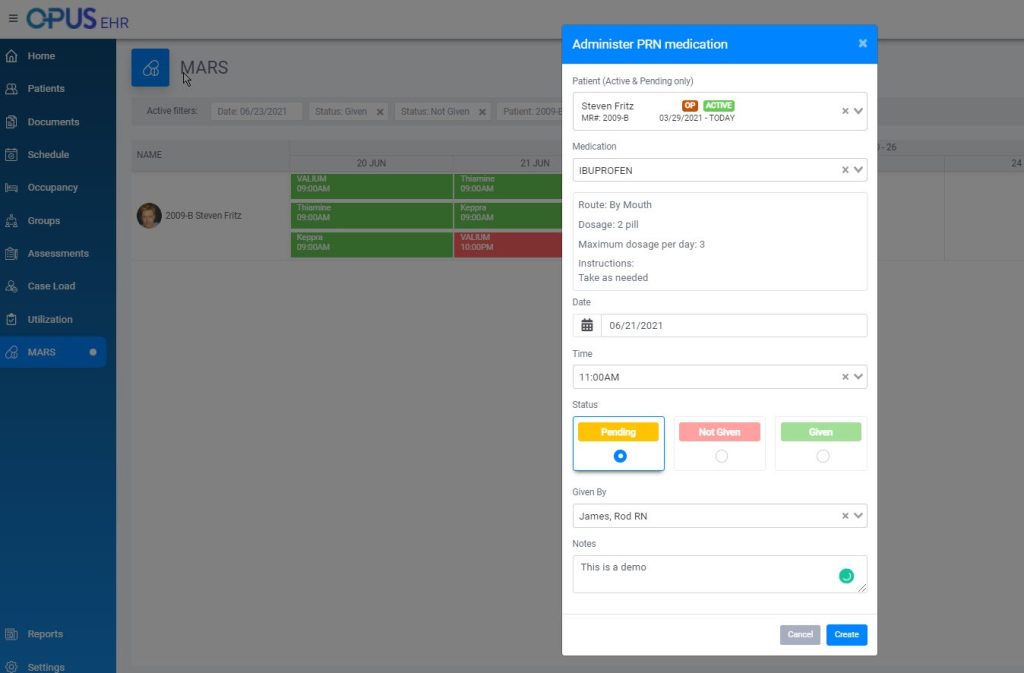Click the pink Not Given status label
The width and height of the screenshot is (1024, 673).
click(719, 432)
